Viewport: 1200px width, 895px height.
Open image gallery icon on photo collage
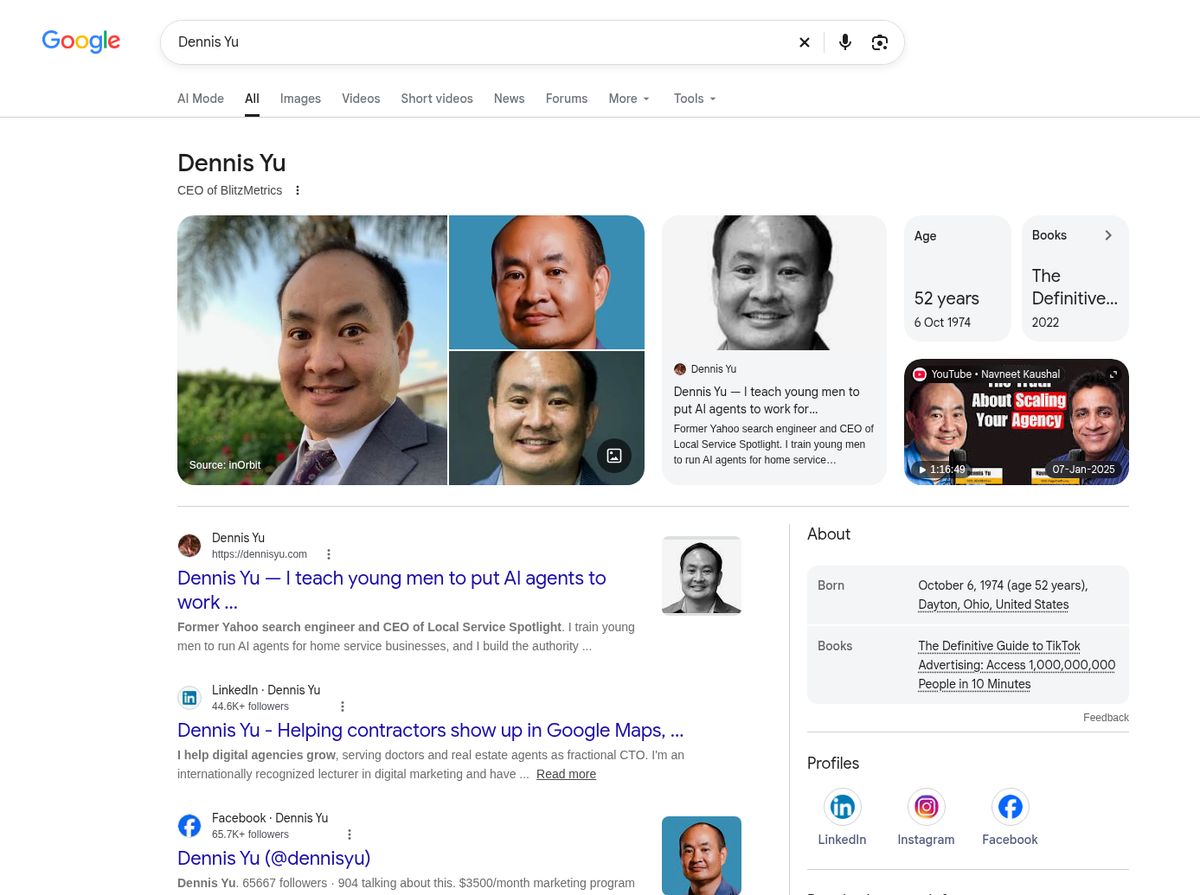(x=614, y=456)
